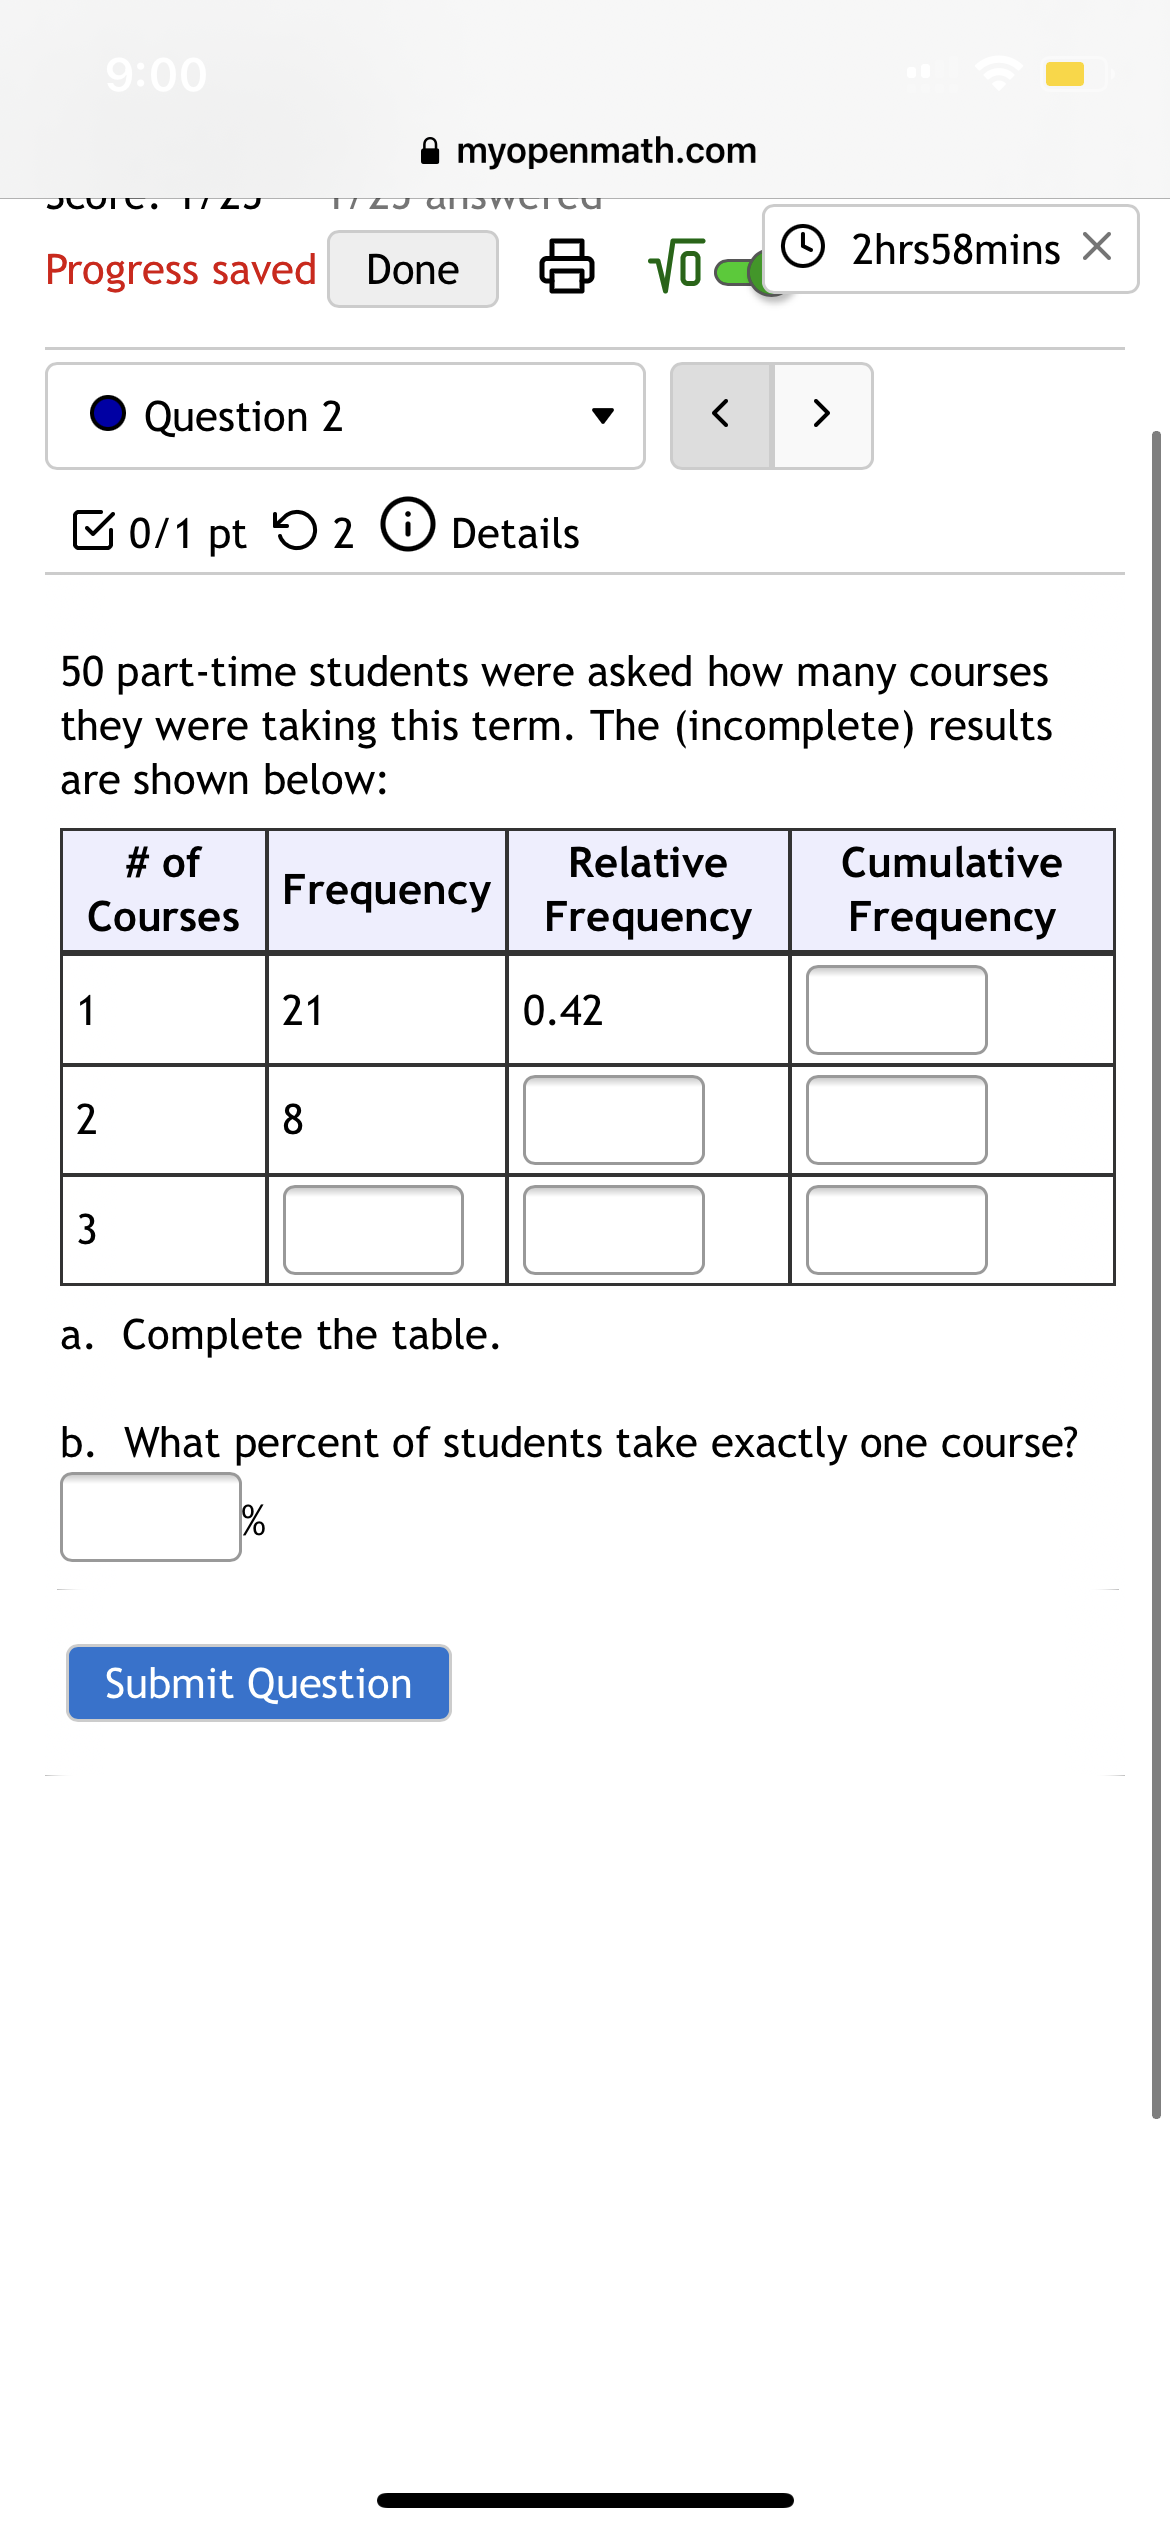Click the blue status dot beside Question 2
The width and height of the screenshot is (1170, 2532).
(107, 413)
